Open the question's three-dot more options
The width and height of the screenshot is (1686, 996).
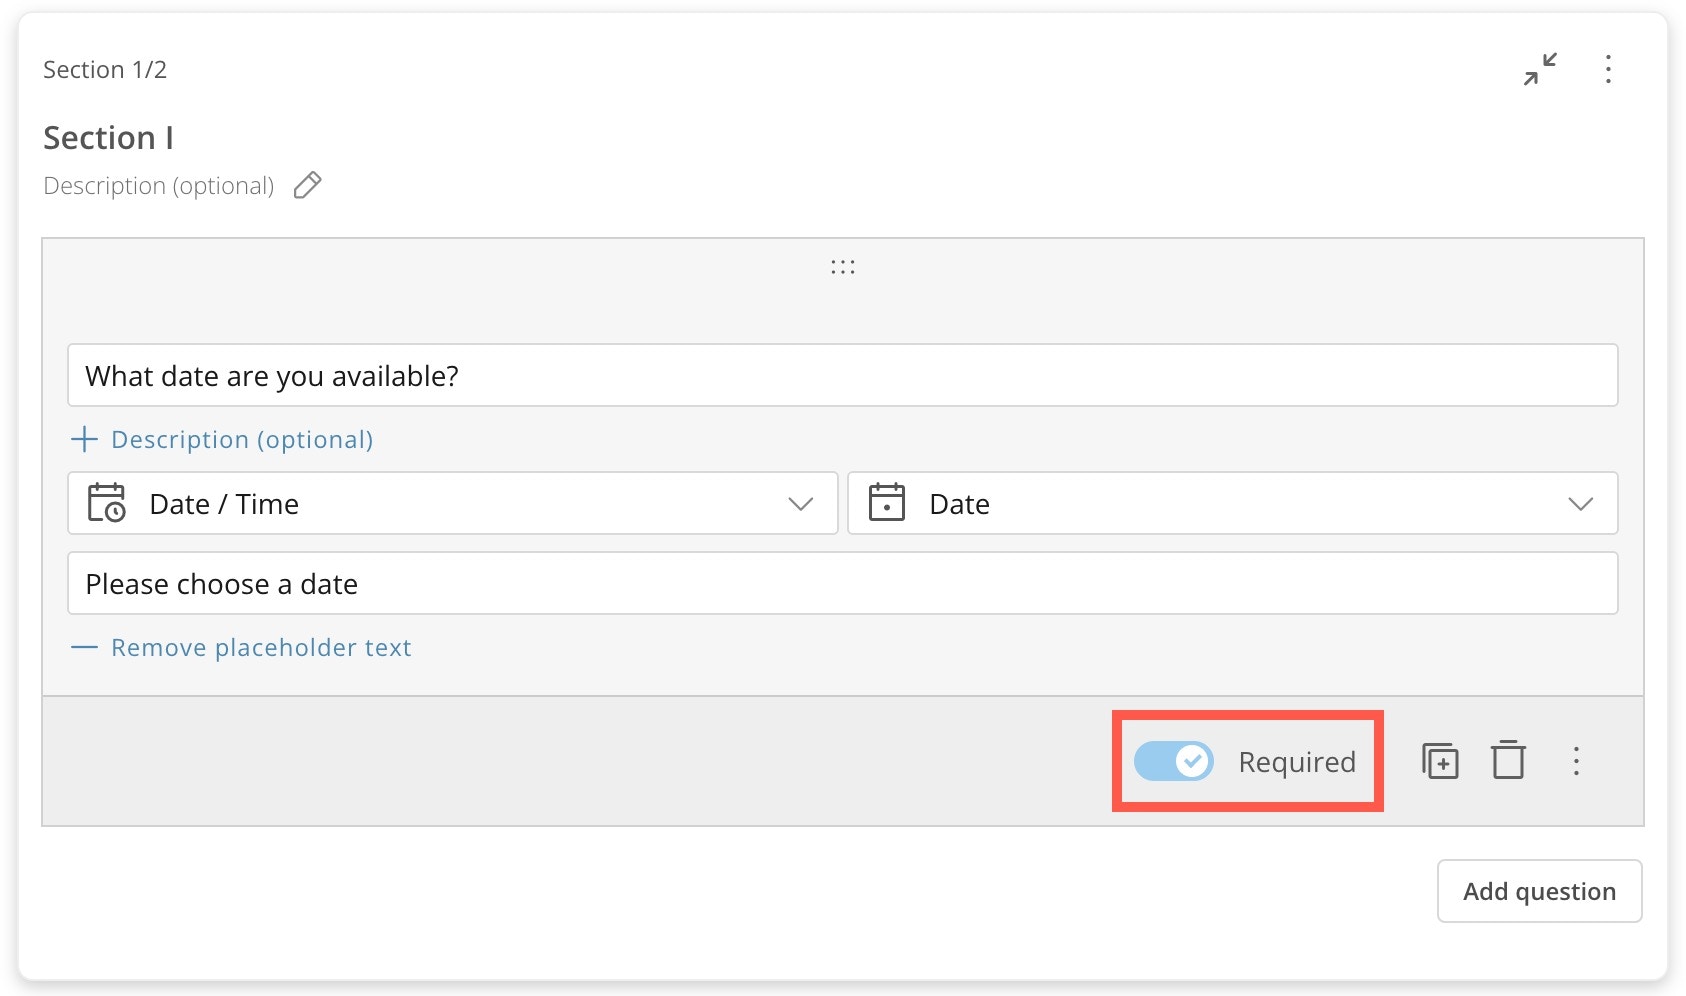click(1576, 761)
